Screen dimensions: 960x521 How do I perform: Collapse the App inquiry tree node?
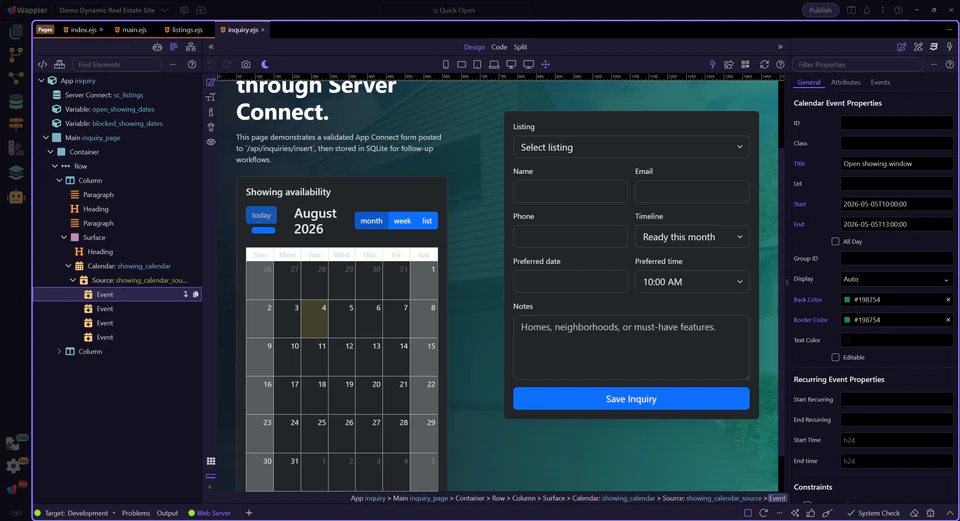[42, 81]
